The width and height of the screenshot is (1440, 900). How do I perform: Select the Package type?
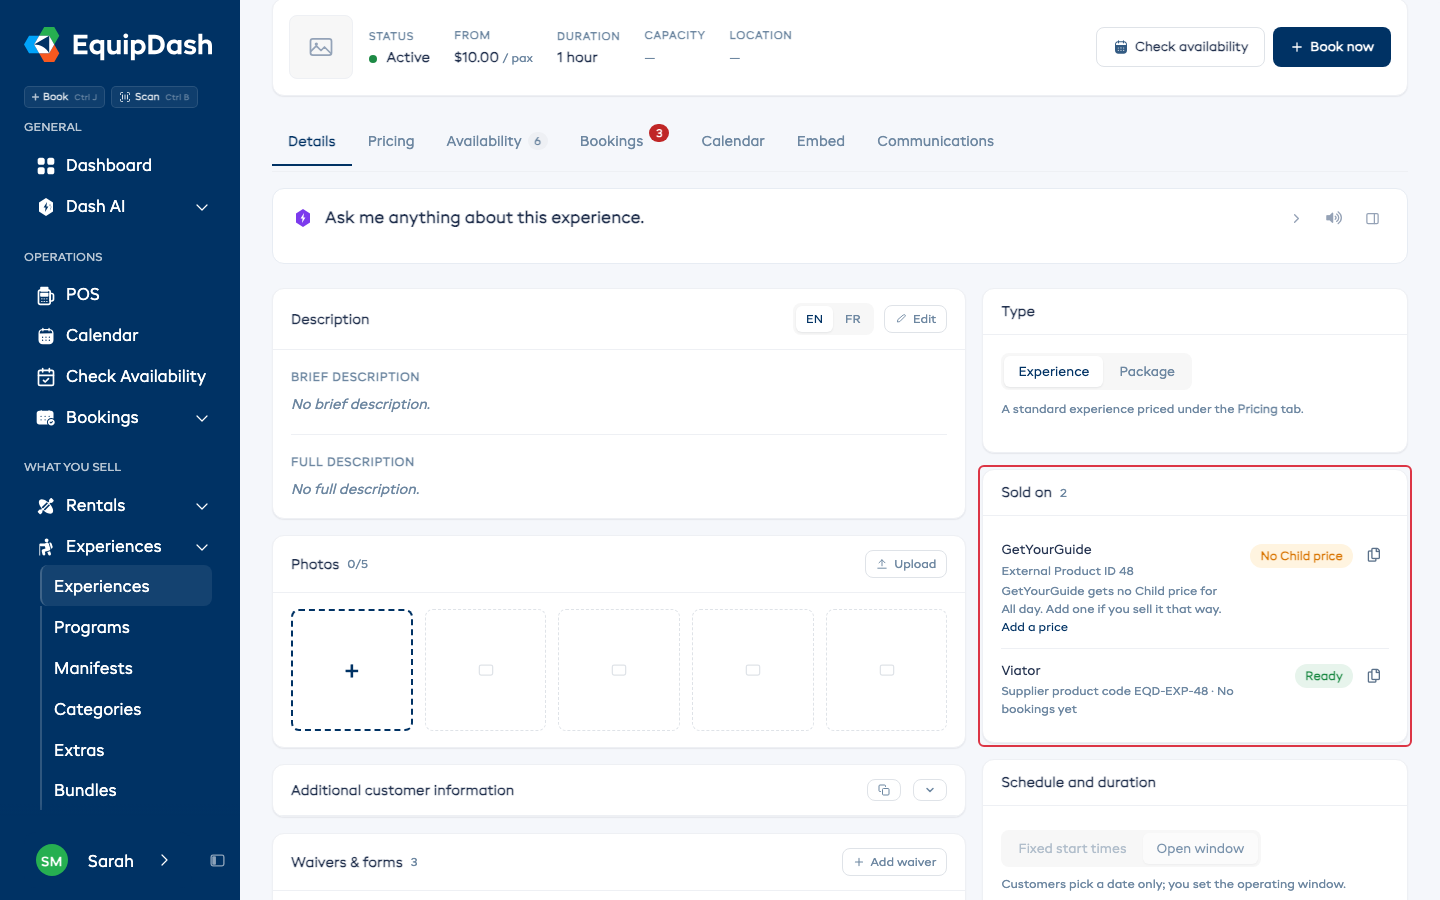pos(1147,371)
